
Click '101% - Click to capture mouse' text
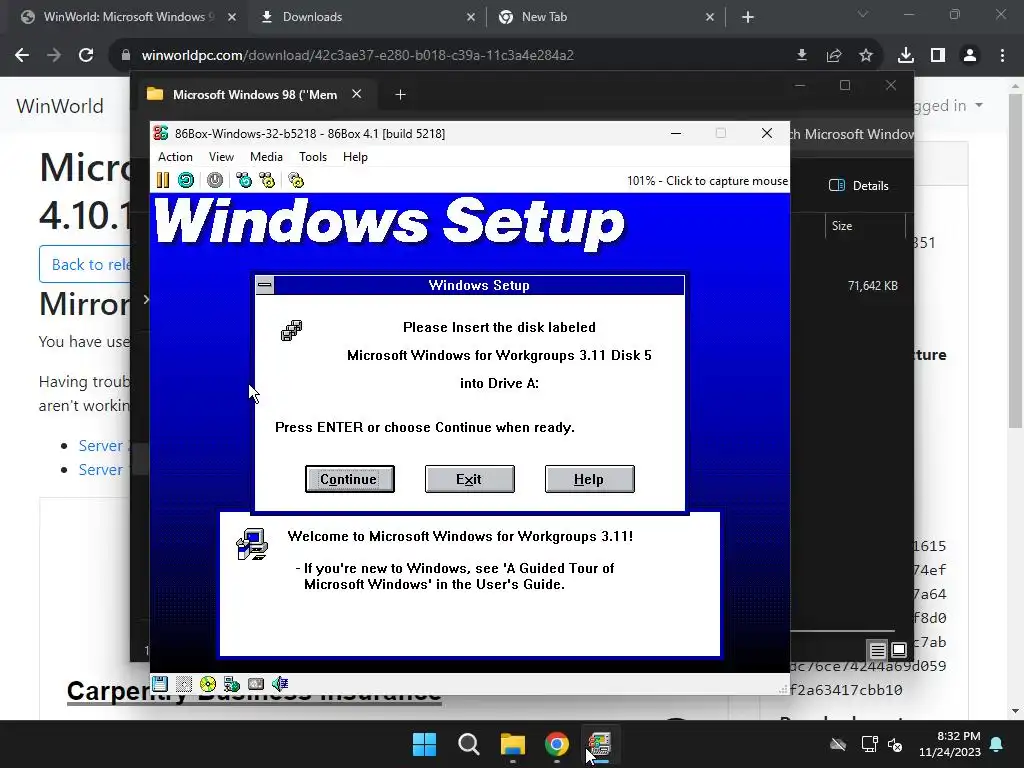click(x=707, y=181)
